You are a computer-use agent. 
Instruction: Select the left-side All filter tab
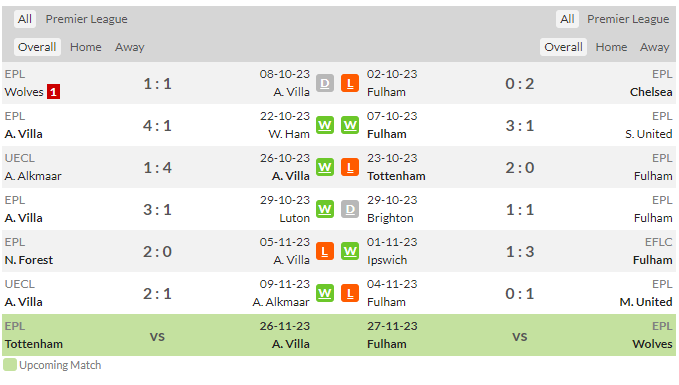pos(25,19)
